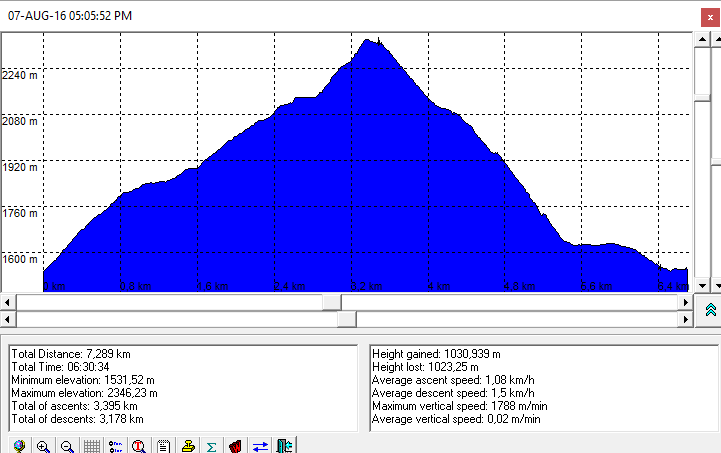The width and height of the screenshot is (721, 453).
Task: Click the 'Average vertical speed: 0,02 m/min' line
Action: [x=456, y=419]
